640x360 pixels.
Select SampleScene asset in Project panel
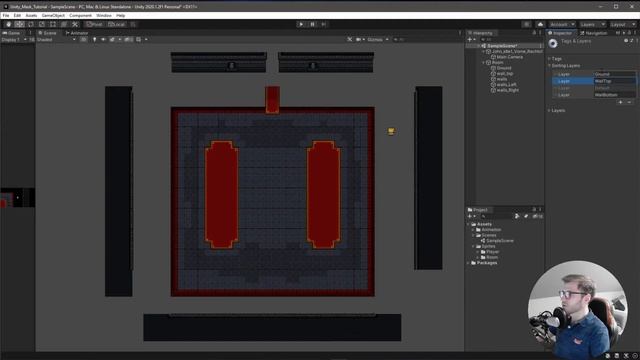pyautogui.click(x=497, y=241)
